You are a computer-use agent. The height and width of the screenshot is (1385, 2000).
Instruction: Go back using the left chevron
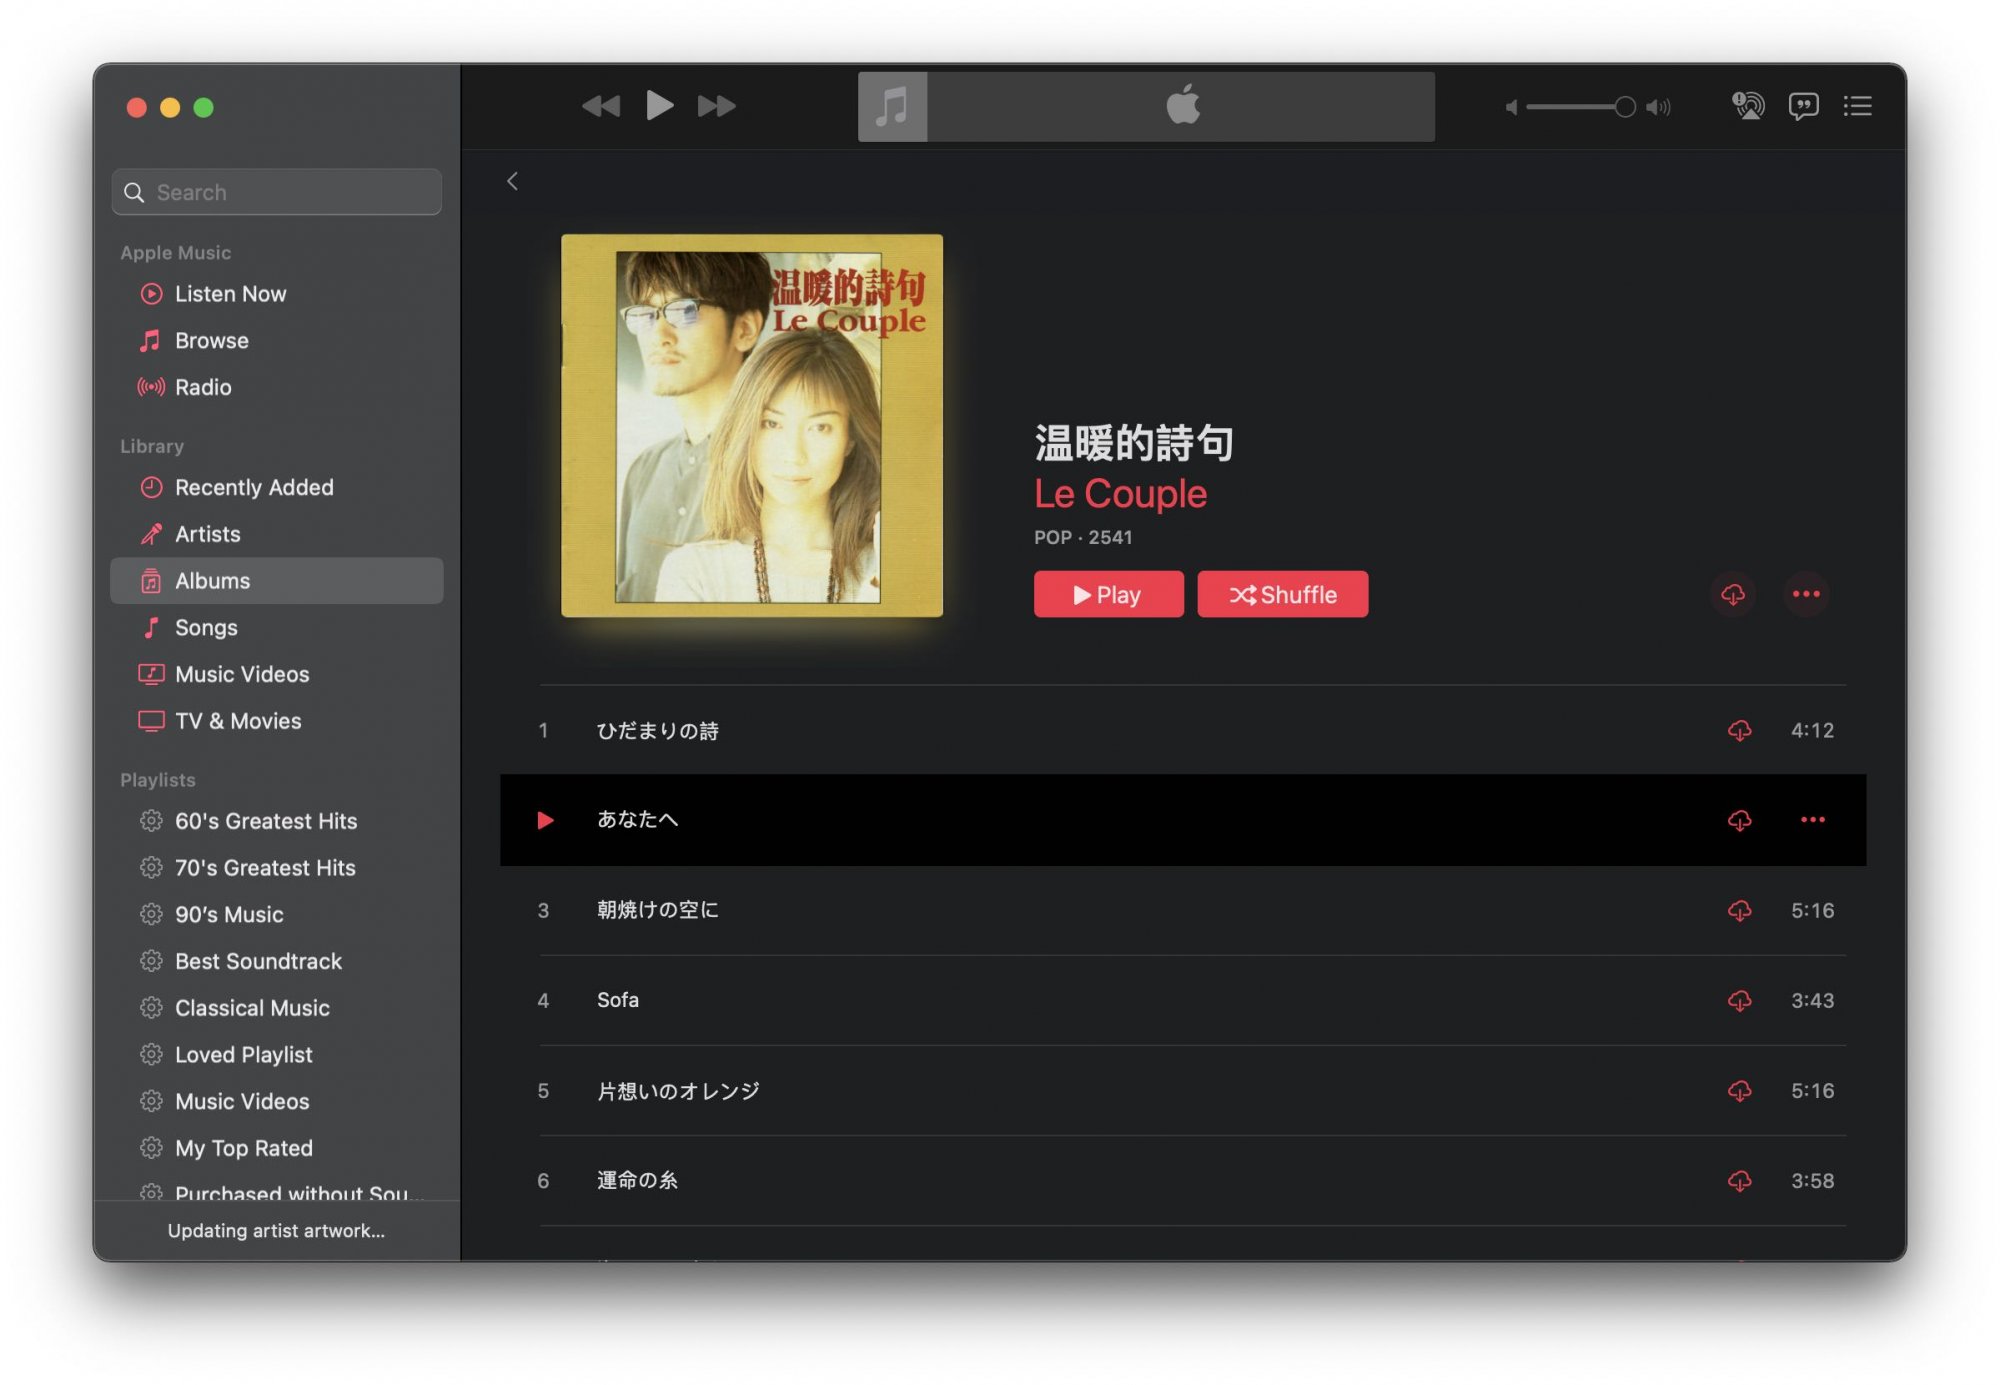[x=513, y=181]
